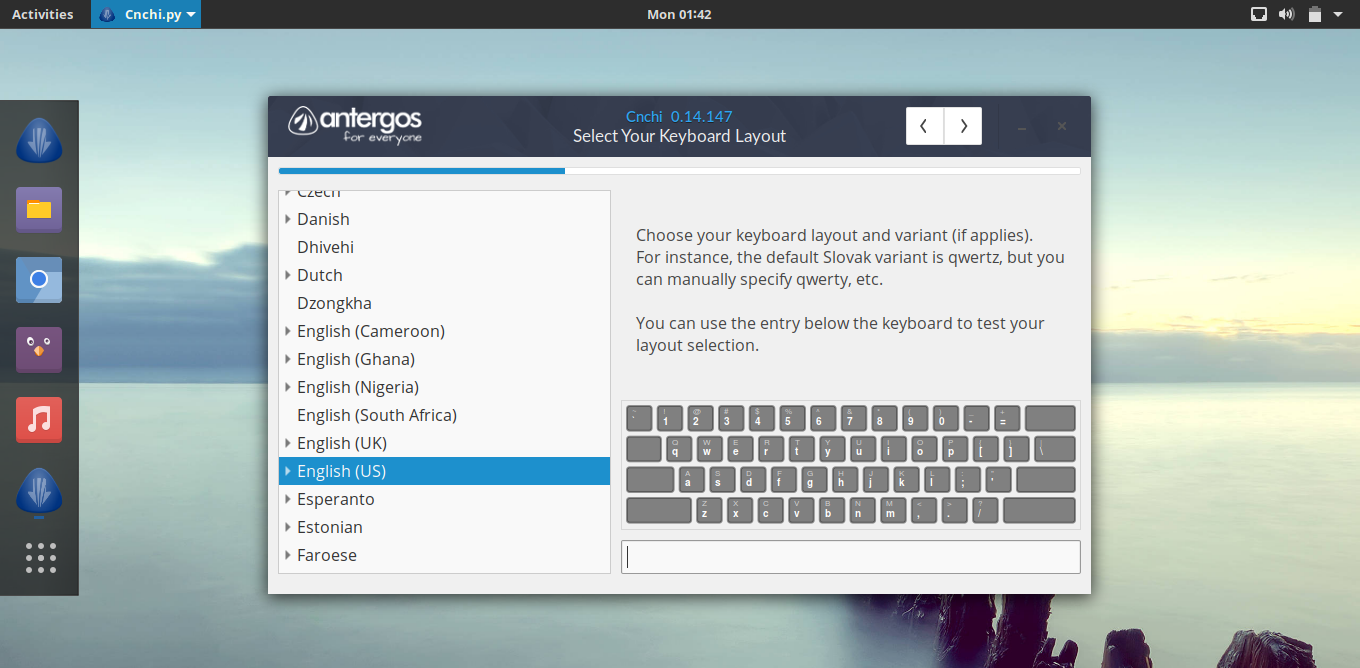Select the Esperanto keyboard layout
Viewport: 1360px width, 668px height.
point(335,499)
